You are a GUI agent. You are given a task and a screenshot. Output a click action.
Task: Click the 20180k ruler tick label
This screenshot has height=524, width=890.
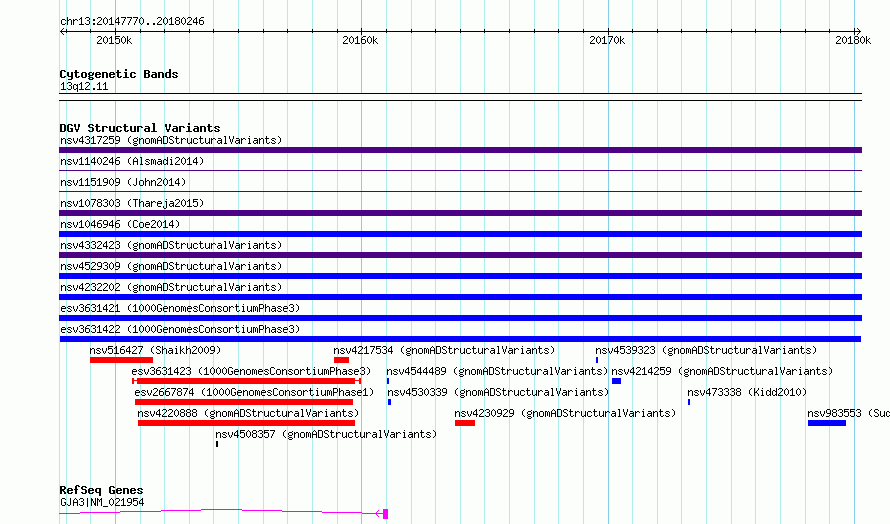(x=853, y=40)
